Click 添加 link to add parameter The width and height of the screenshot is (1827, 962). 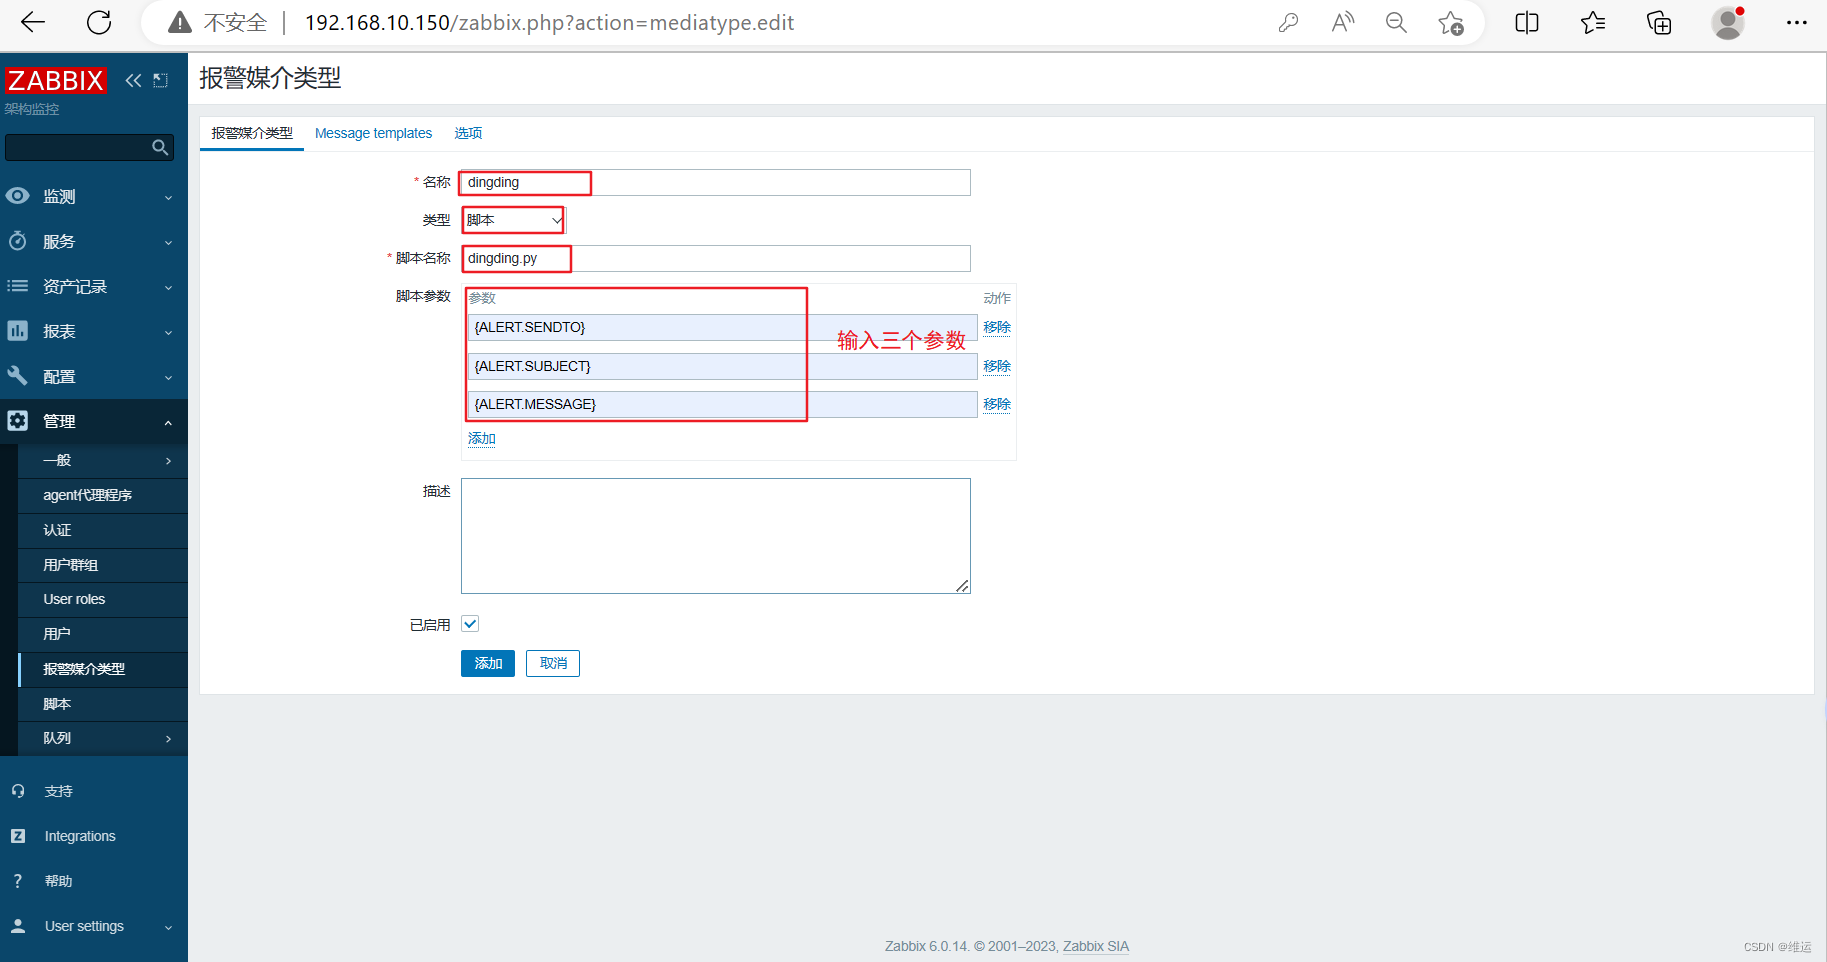(482, 438)
